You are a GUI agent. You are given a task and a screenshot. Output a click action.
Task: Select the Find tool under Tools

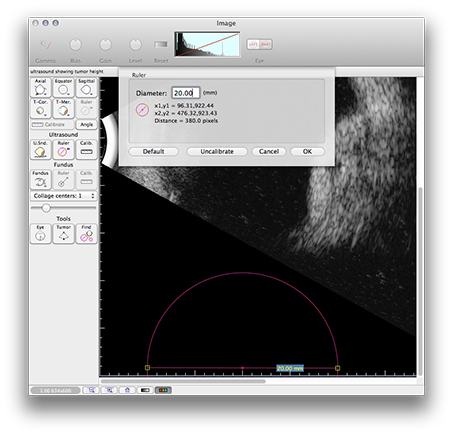(x=86, y=234)
